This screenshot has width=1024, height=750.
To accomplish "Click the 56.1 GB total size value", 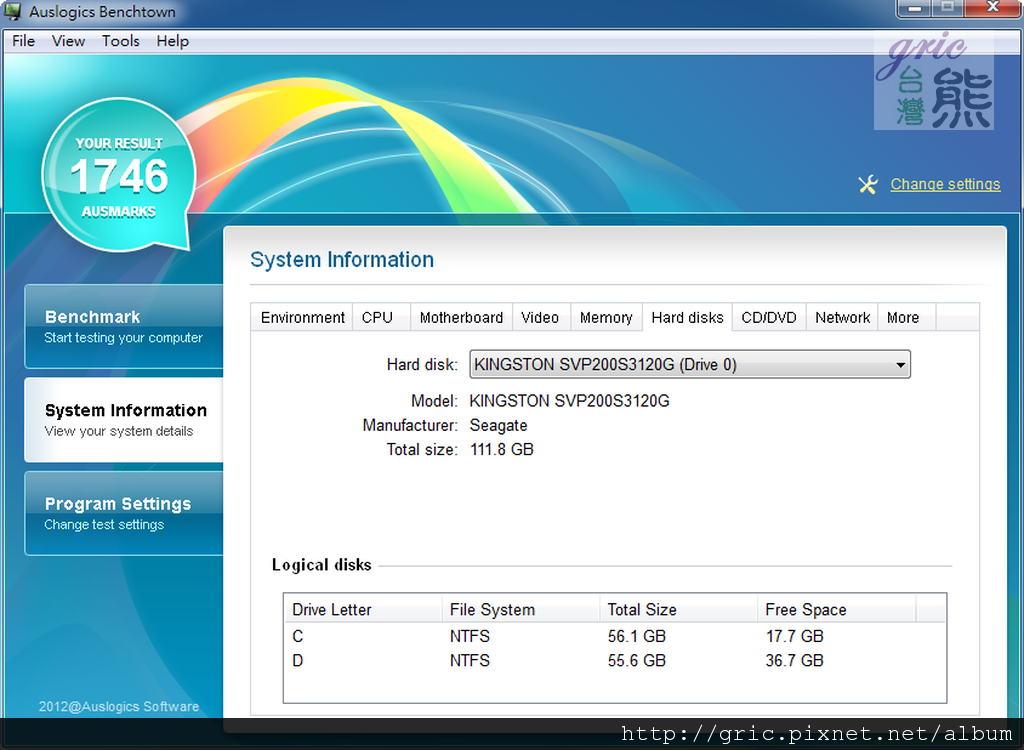I will [x=637, y=636].
